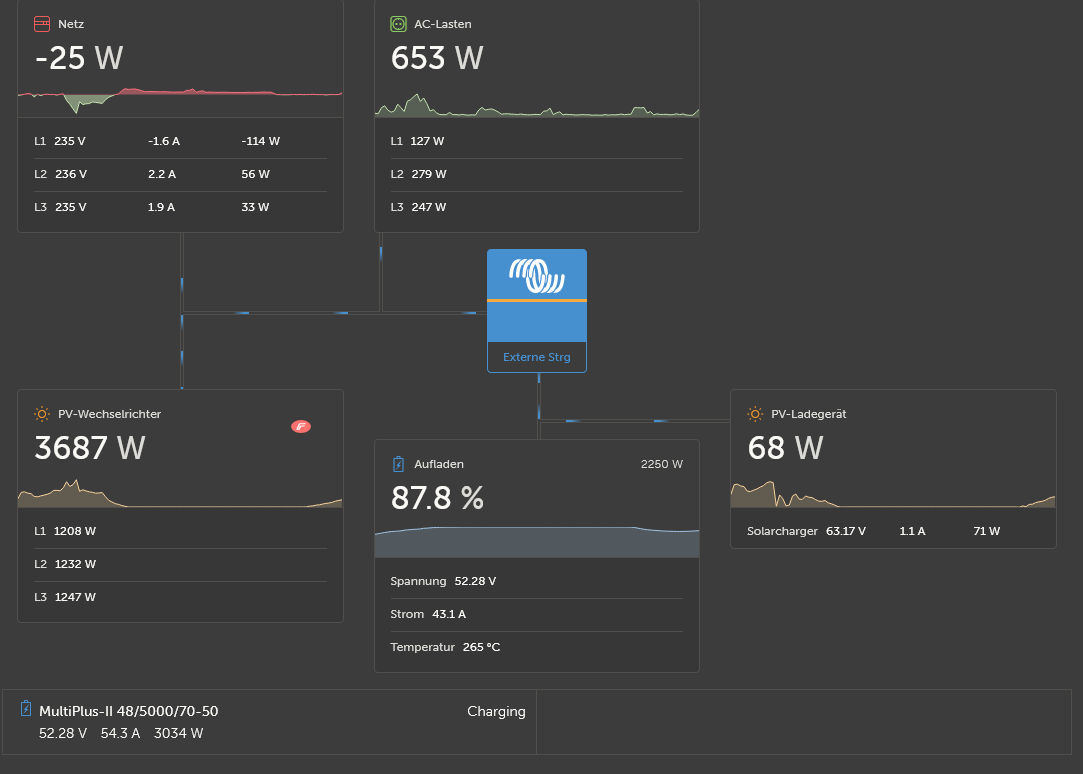Click the battery icon next to Aufladen
The width and height of the screenshot is (1083, 774).
tap(398, 464)
